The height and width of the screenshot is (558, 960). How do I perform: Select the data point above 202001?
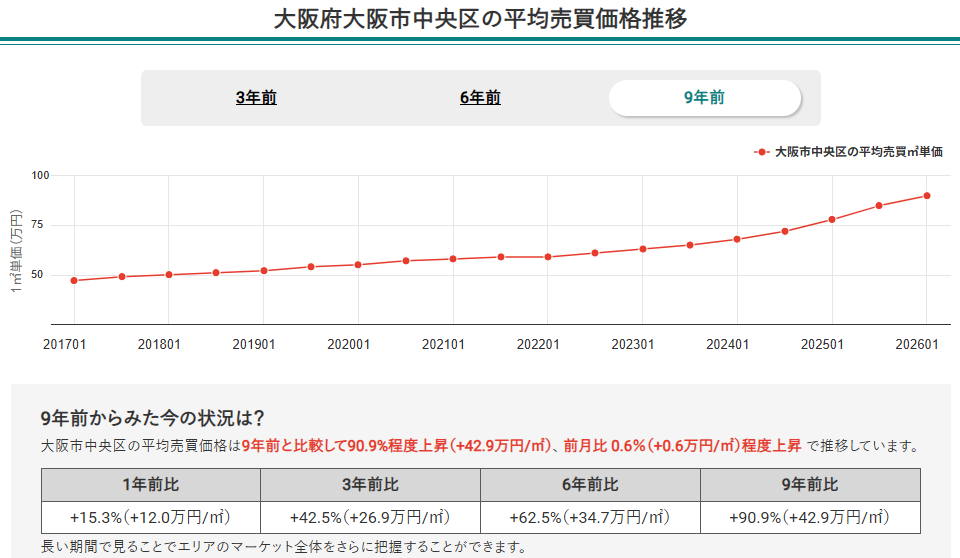pyautogui.click(x=358, y=265)
